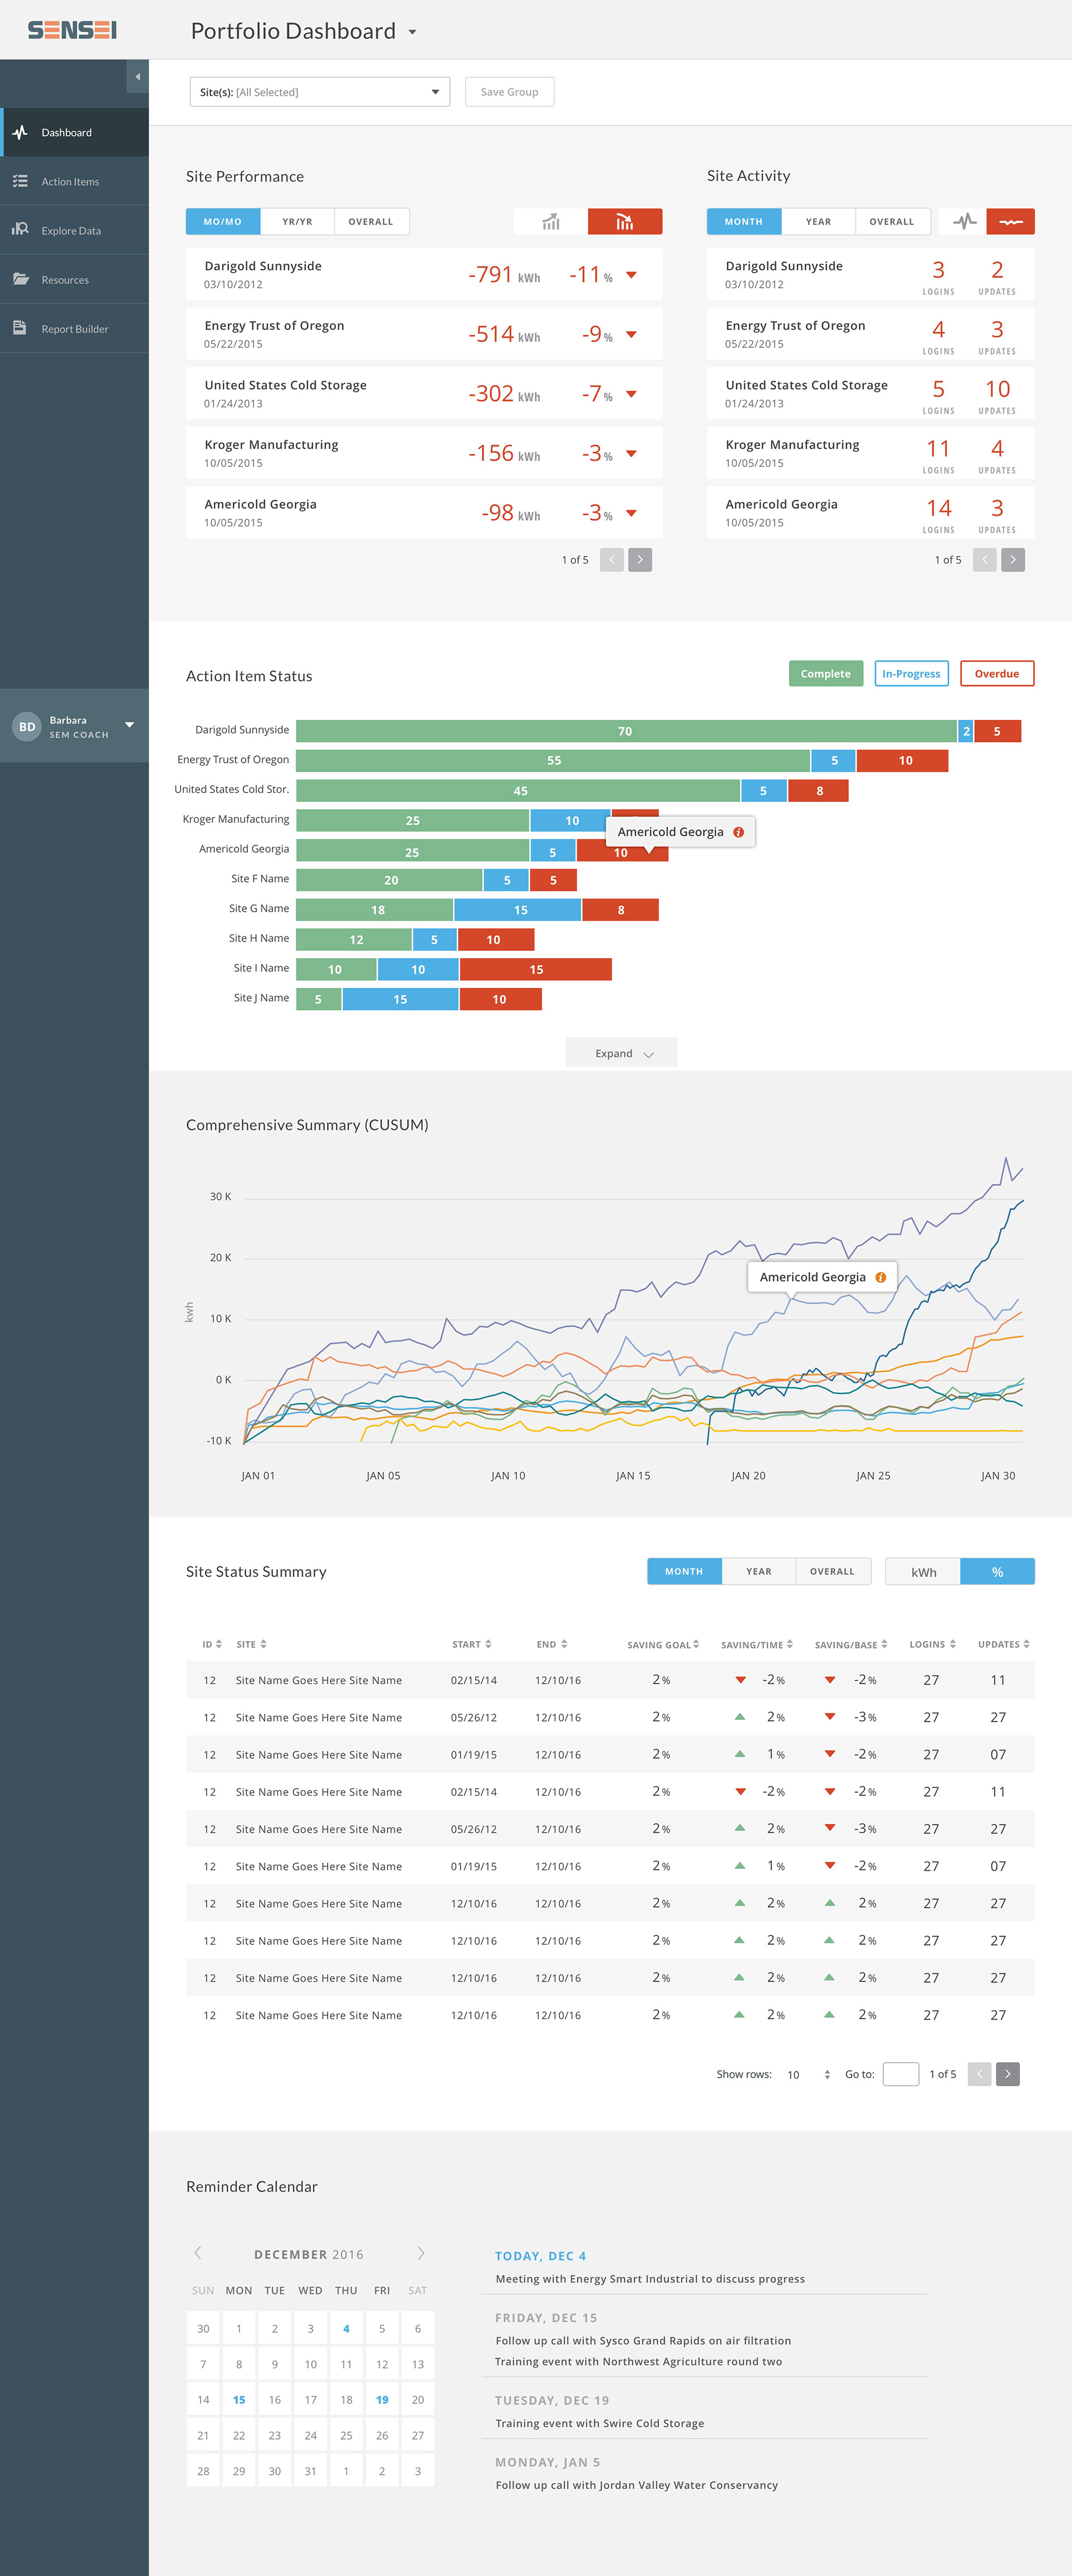Expand Darigold Sunnyside performance row arrow
This screenshot has height=2576, width=1072.
pos(631,275)
